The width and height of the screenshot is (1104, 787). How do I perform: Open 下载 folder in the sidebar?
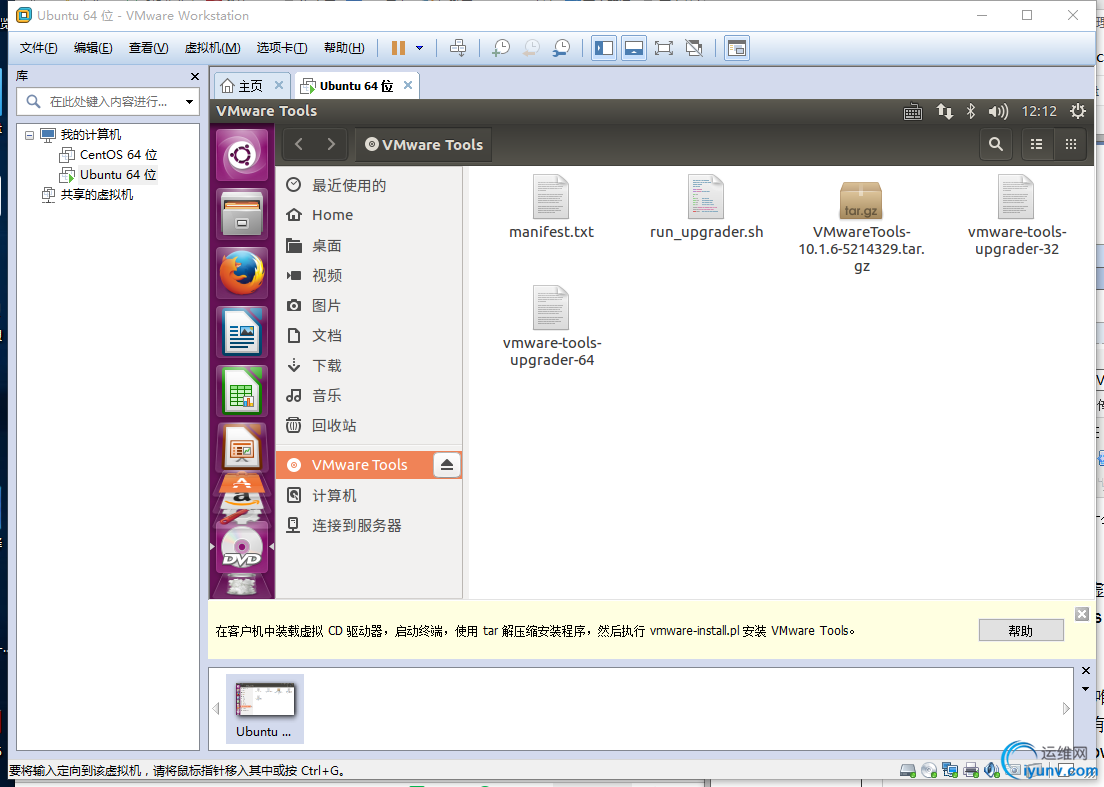[368, 365]
